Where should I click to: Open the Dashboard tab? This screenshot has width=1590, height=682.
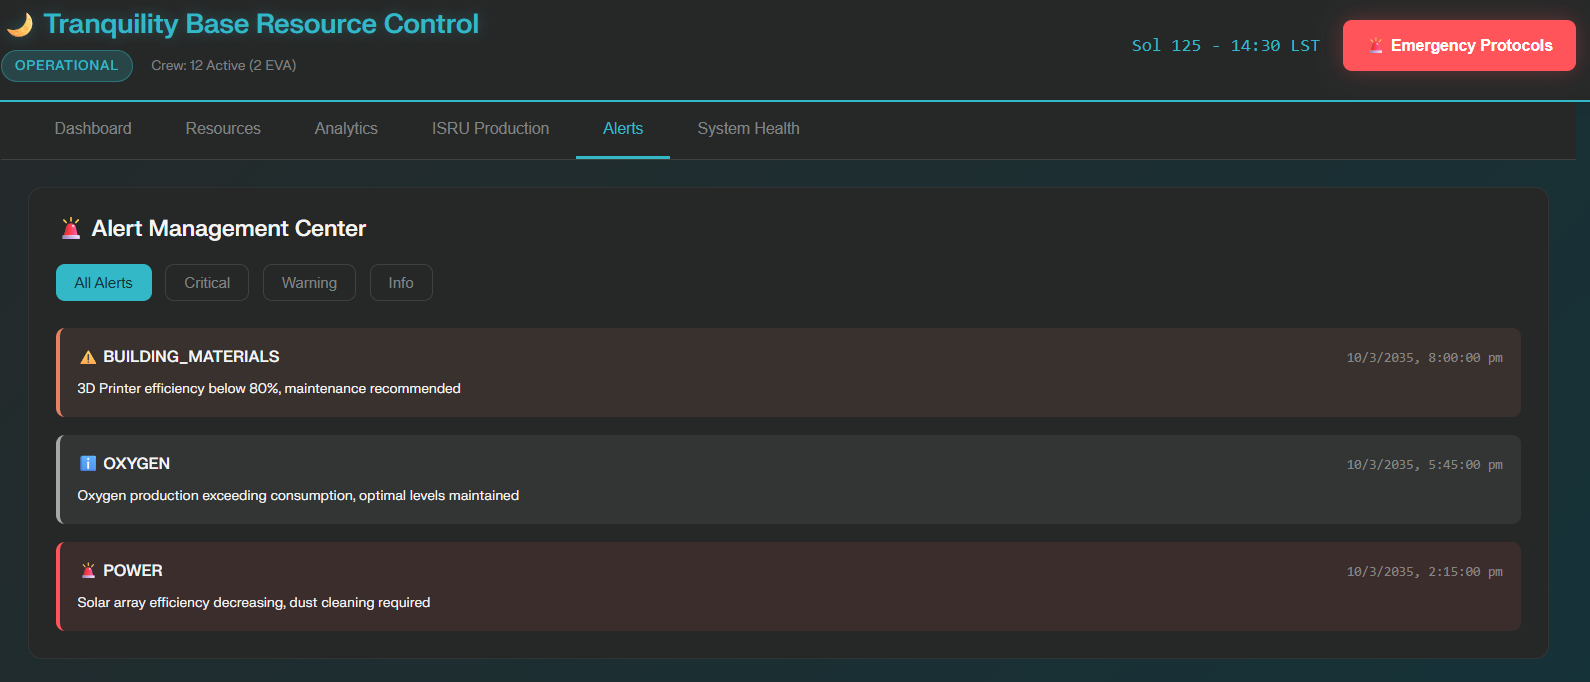93,129
